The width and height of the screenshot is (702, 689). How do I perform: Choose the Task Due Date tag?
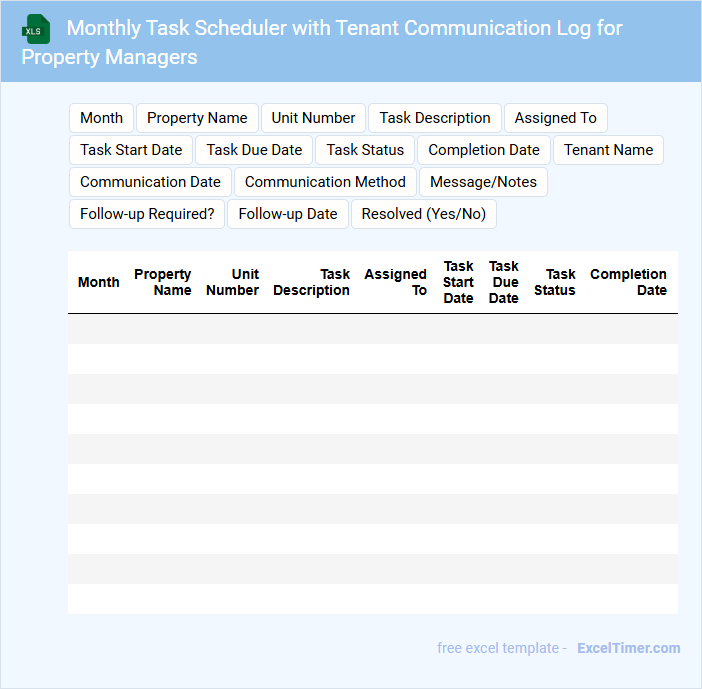(x=254, y=150)
